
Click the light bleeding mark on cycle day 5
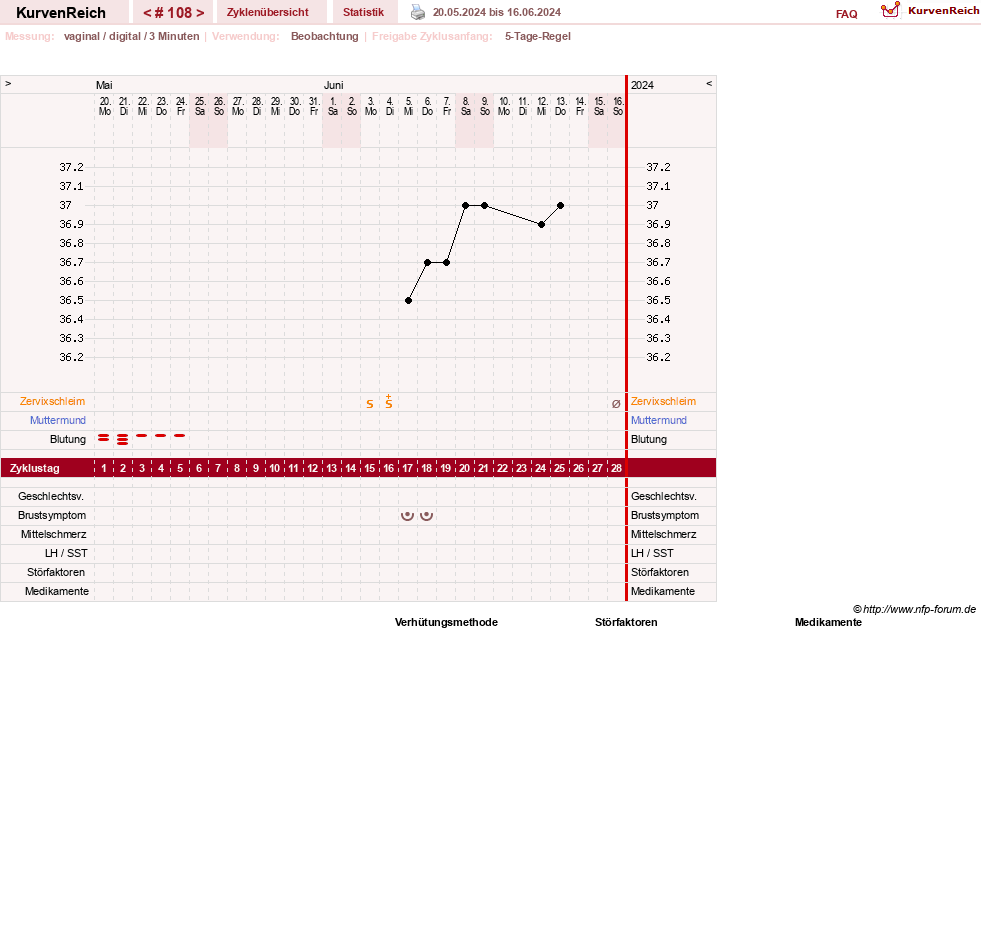coord(180,435)
